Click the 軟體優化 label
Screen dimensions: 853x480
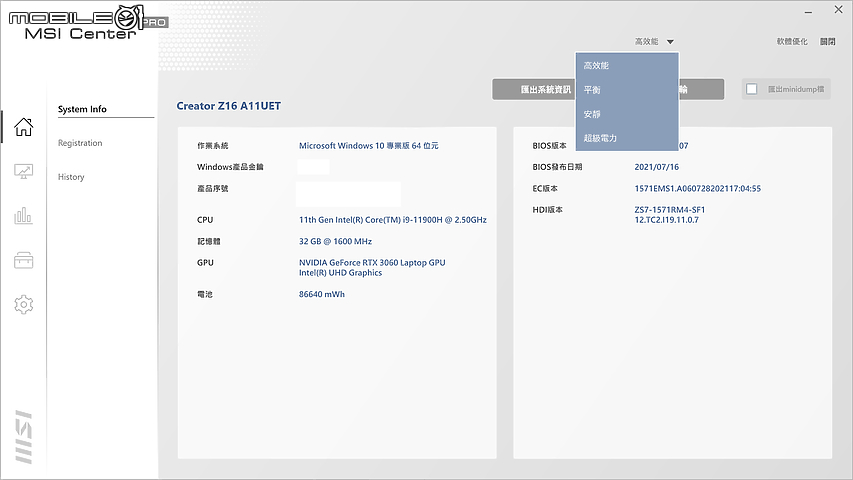point(792,41)
